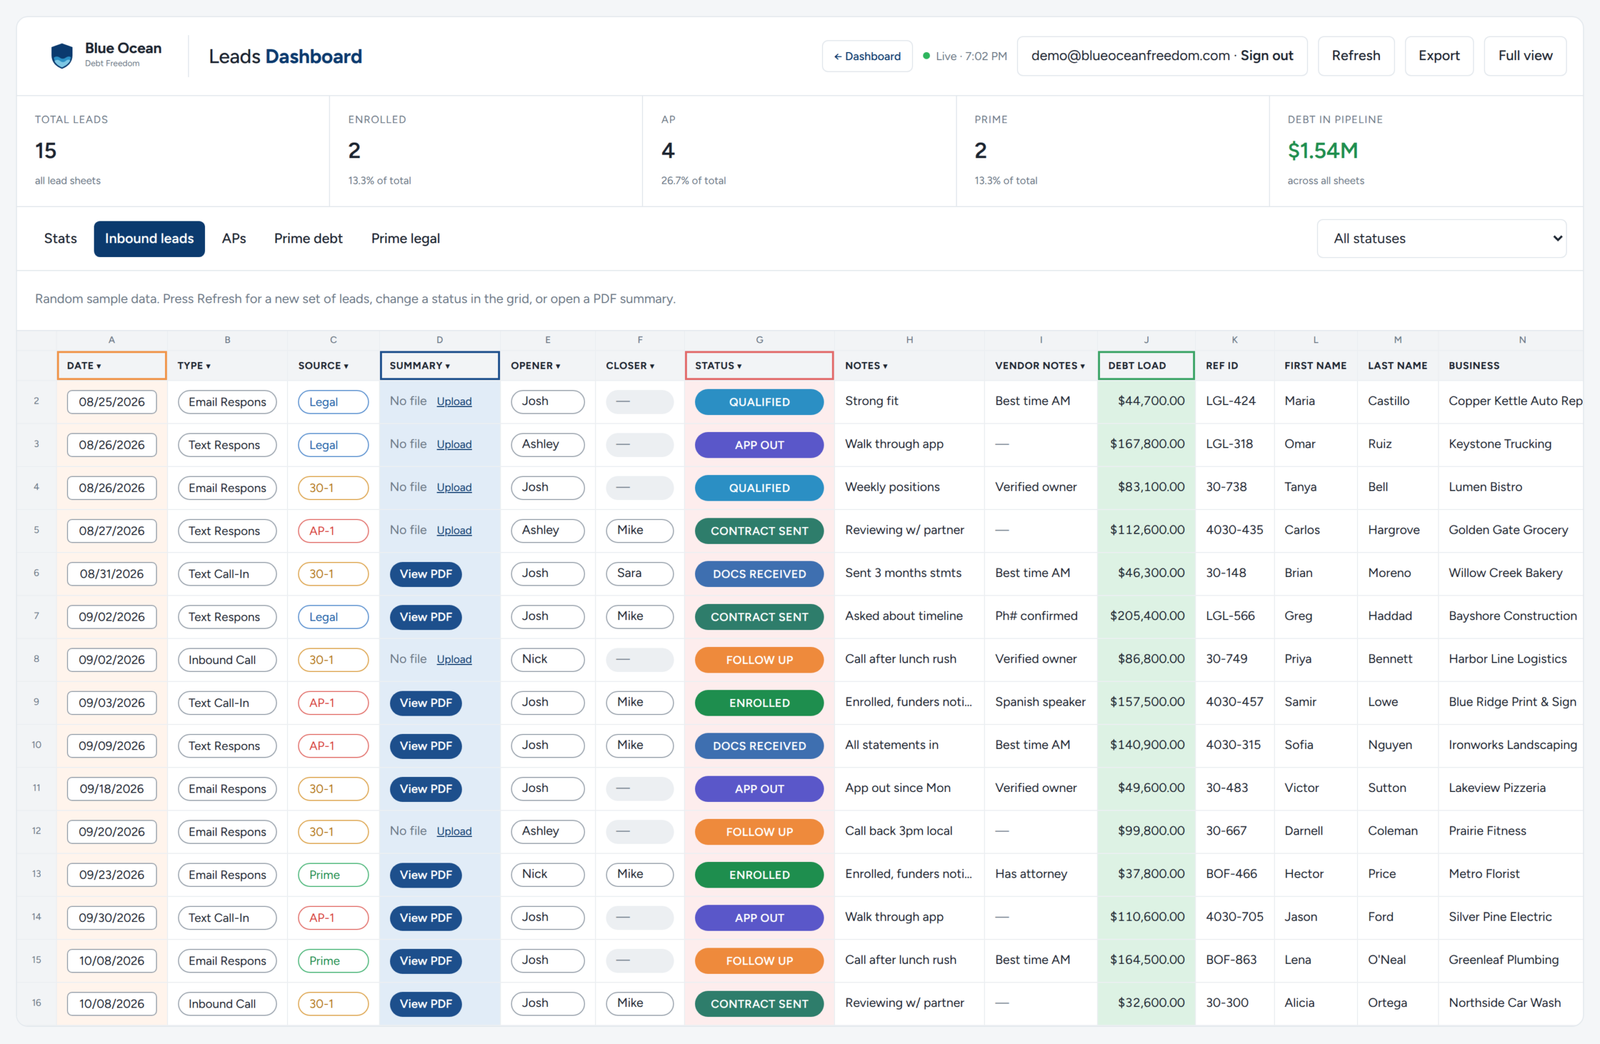Edit the 08/25/2026 date field
Screen dimensions: 1600x1044
point(112,402)
